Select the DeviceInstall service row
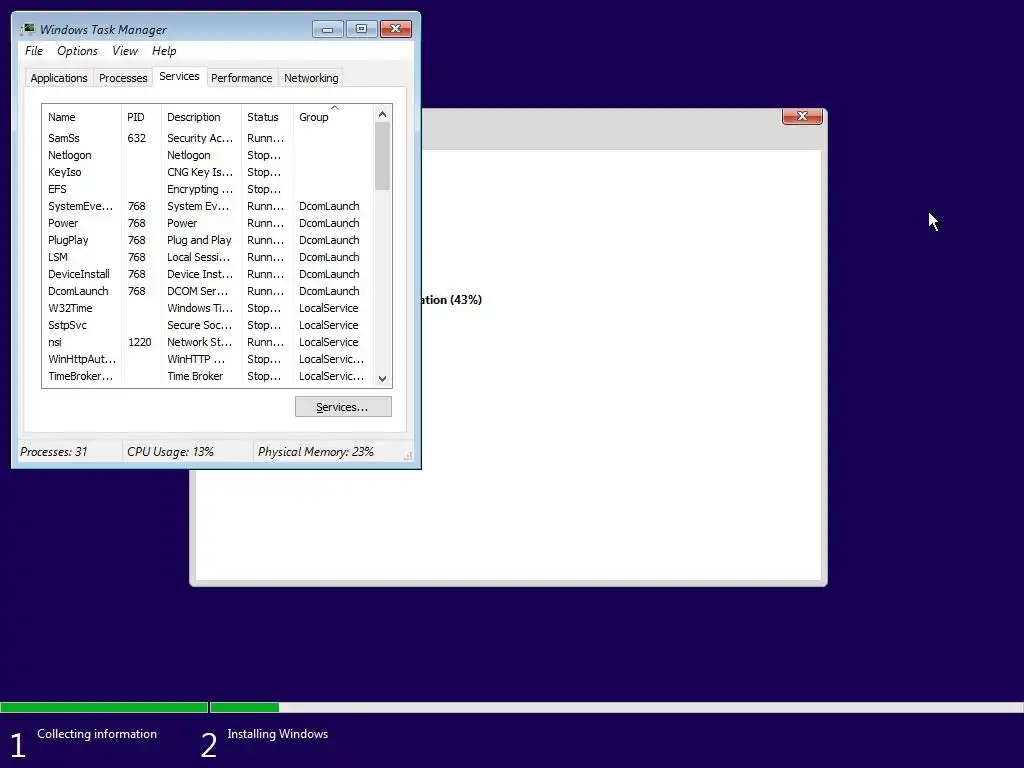This screenshot has width=1024, height=768. pyautogui.click(x=208, y=274)
